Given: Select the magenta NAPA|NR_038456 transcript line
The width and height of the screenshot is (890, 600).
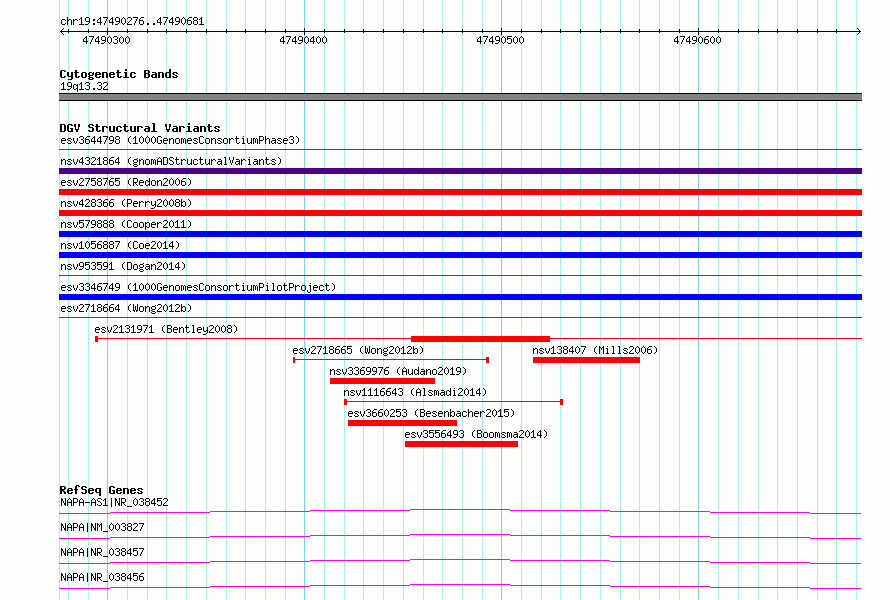Looking at the screenshot, I should coord(460,586).
